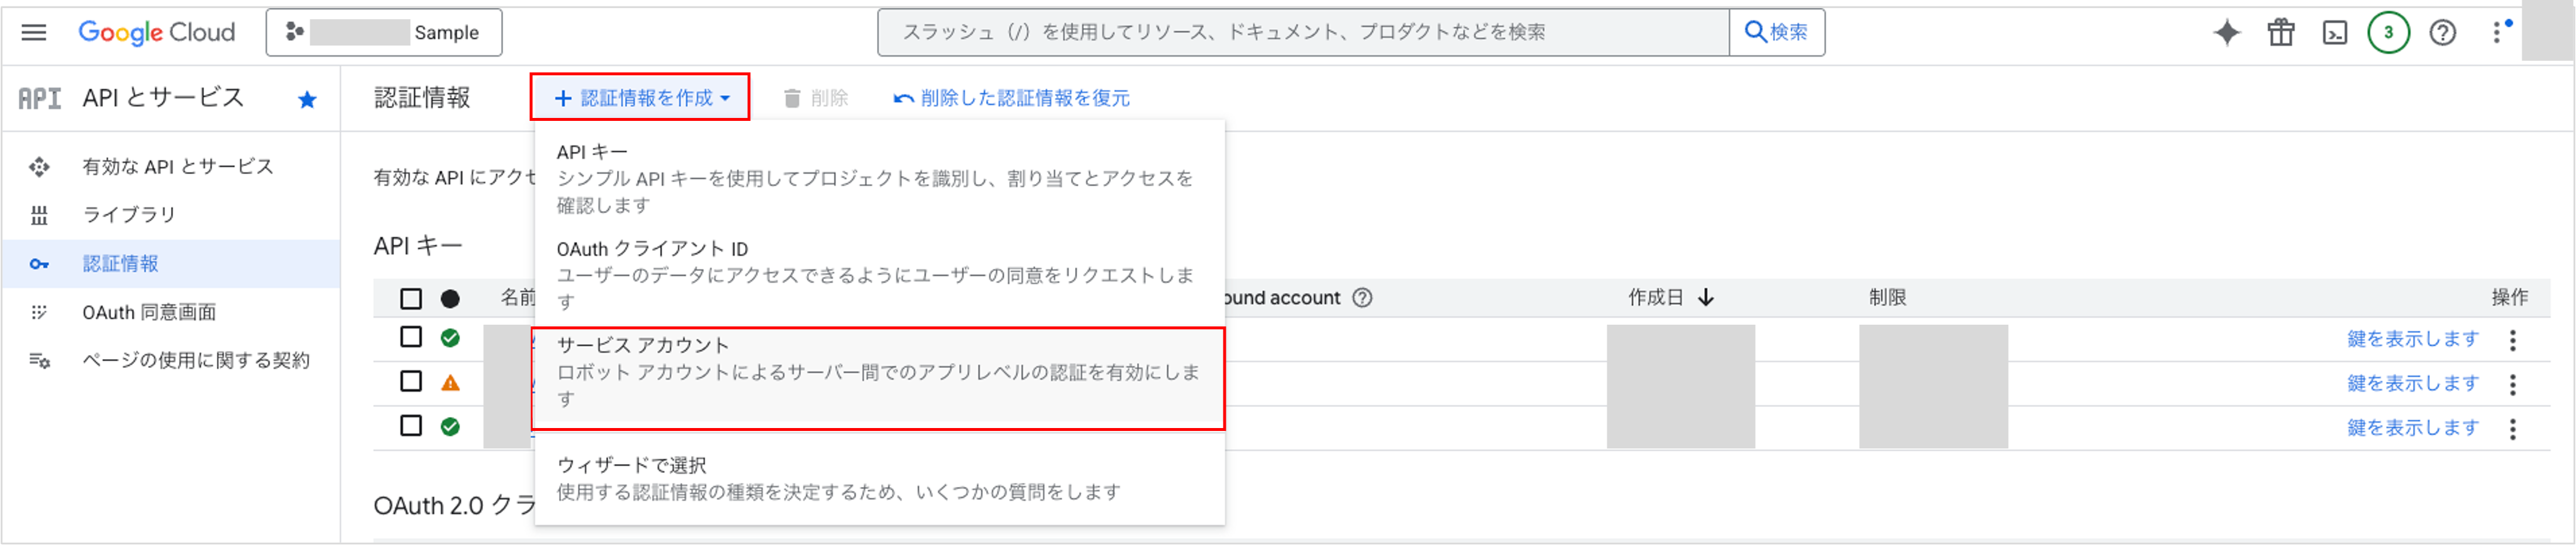Tick the first API key row checkbox
Viewport: 2576px width, 546px height.
coord(411,337)
